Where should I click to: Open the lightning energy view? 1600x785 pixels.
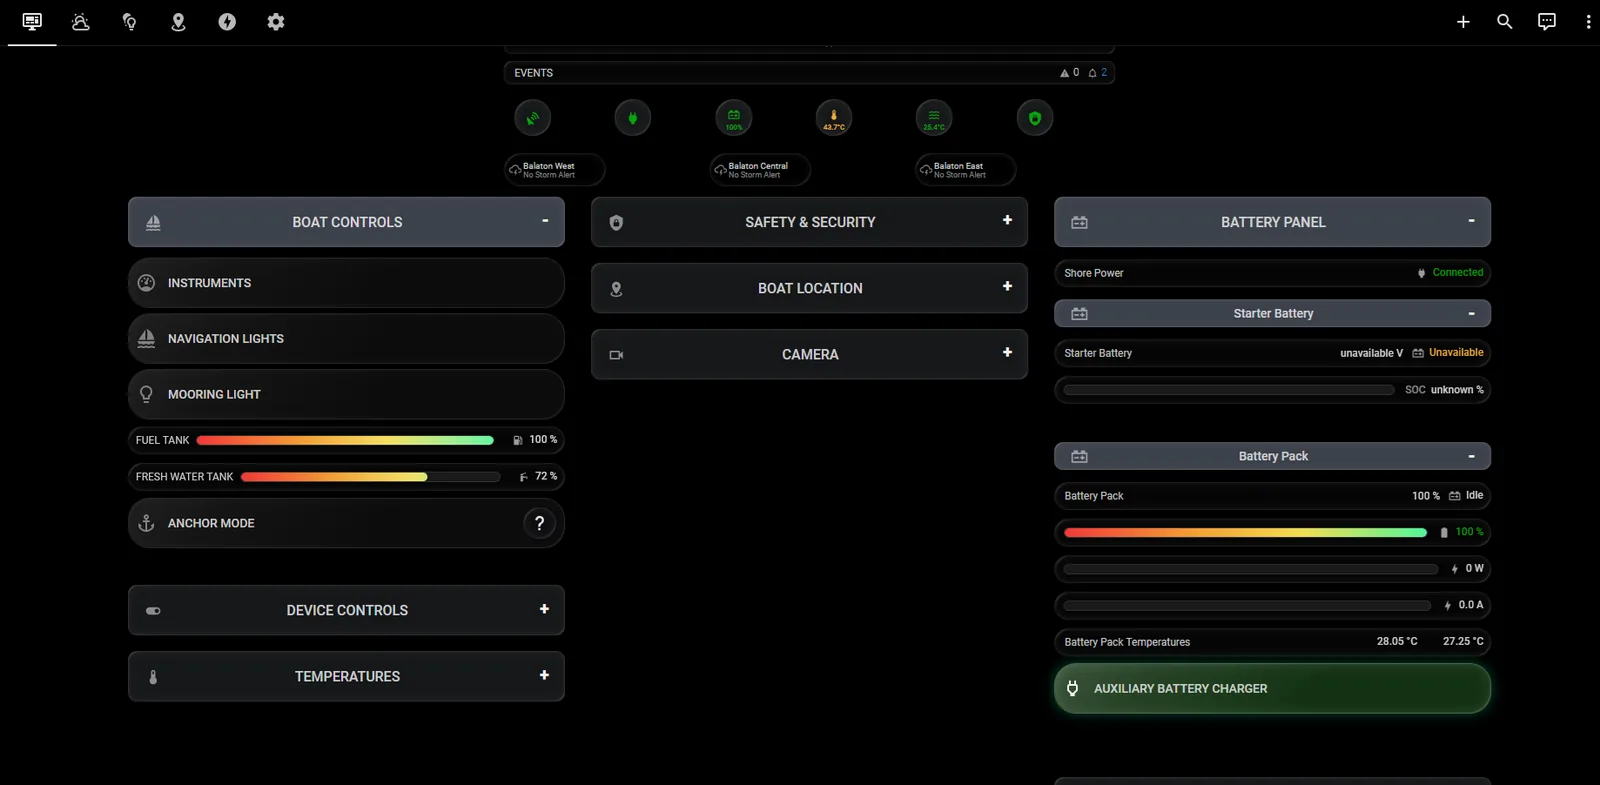pyautogui.click(x=227, y=22)
